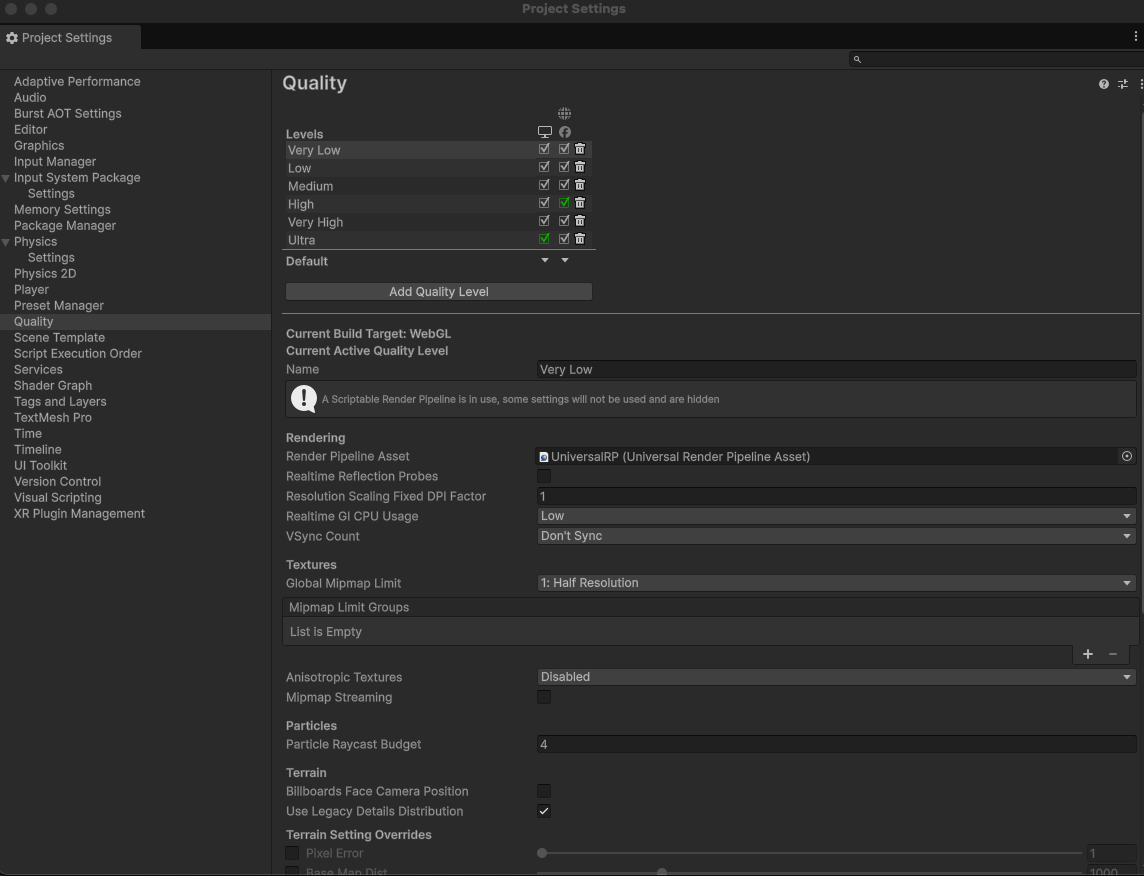1144x876 pixels.
Task: Toggle the Mipmap Streaming checkbox
Action: pos(544,697)
